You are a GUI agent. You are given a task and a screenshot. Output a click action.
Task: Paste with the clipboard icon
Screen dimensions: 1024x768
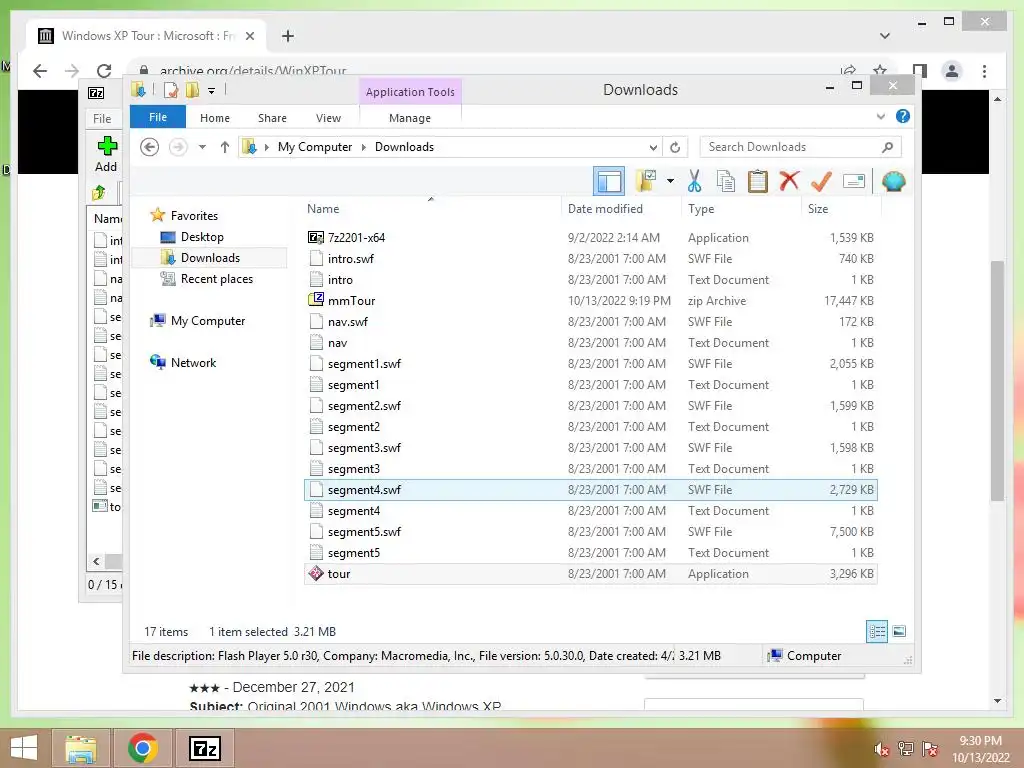click(758, 181)
